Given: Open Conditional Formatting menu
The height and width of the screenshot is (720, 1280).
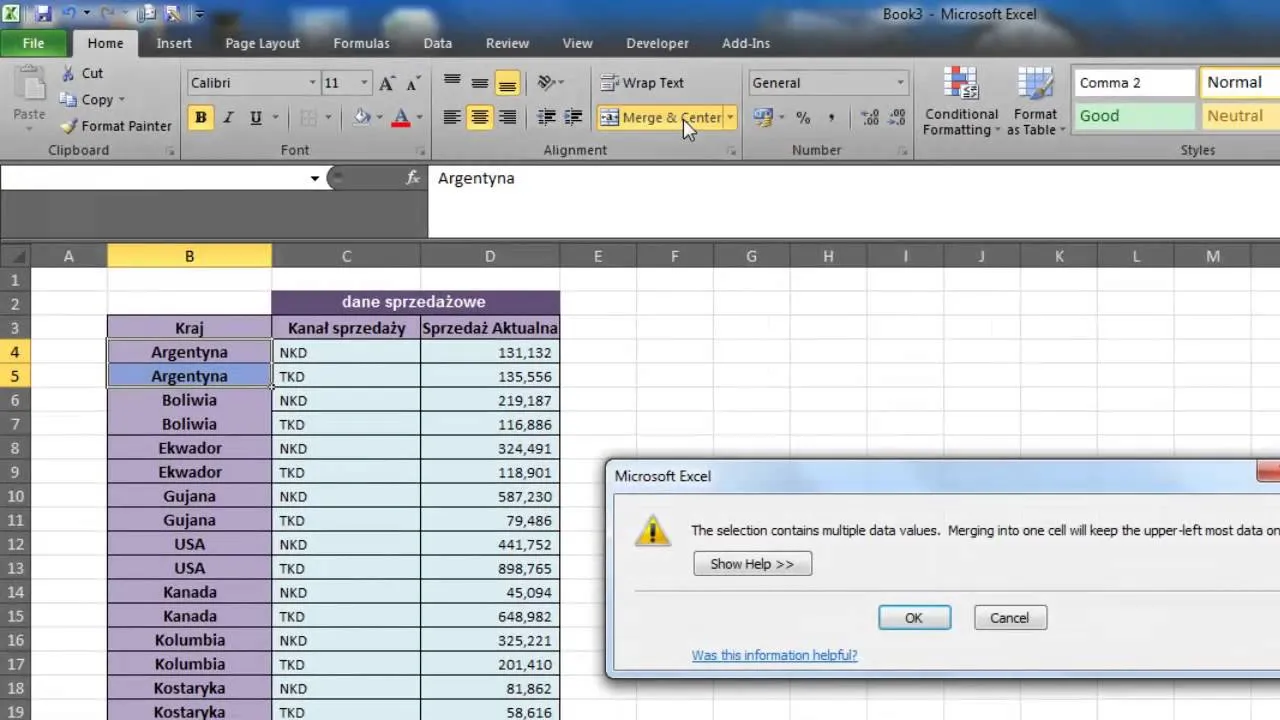Looking at the screenshot, I should [x=961, y=102].
